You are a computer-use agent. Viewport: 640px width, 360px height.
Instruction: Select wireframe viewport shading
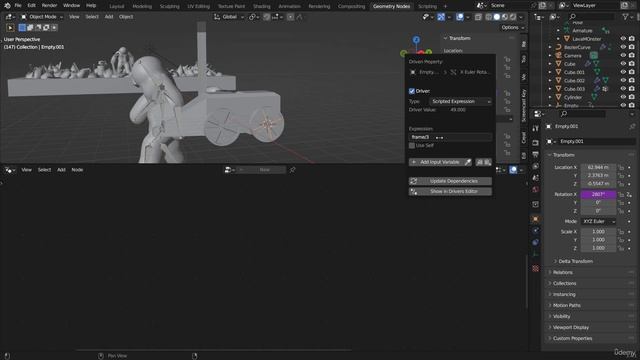[489, 17]
